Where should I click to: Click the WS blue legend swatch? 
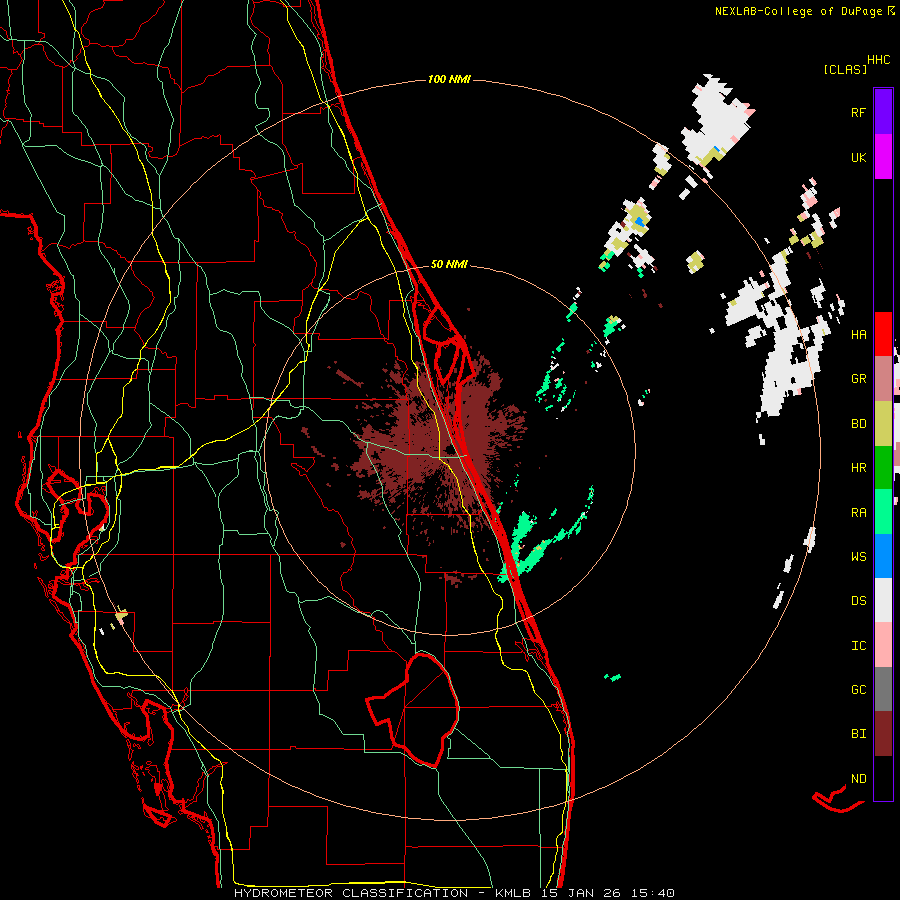[883, 556]
